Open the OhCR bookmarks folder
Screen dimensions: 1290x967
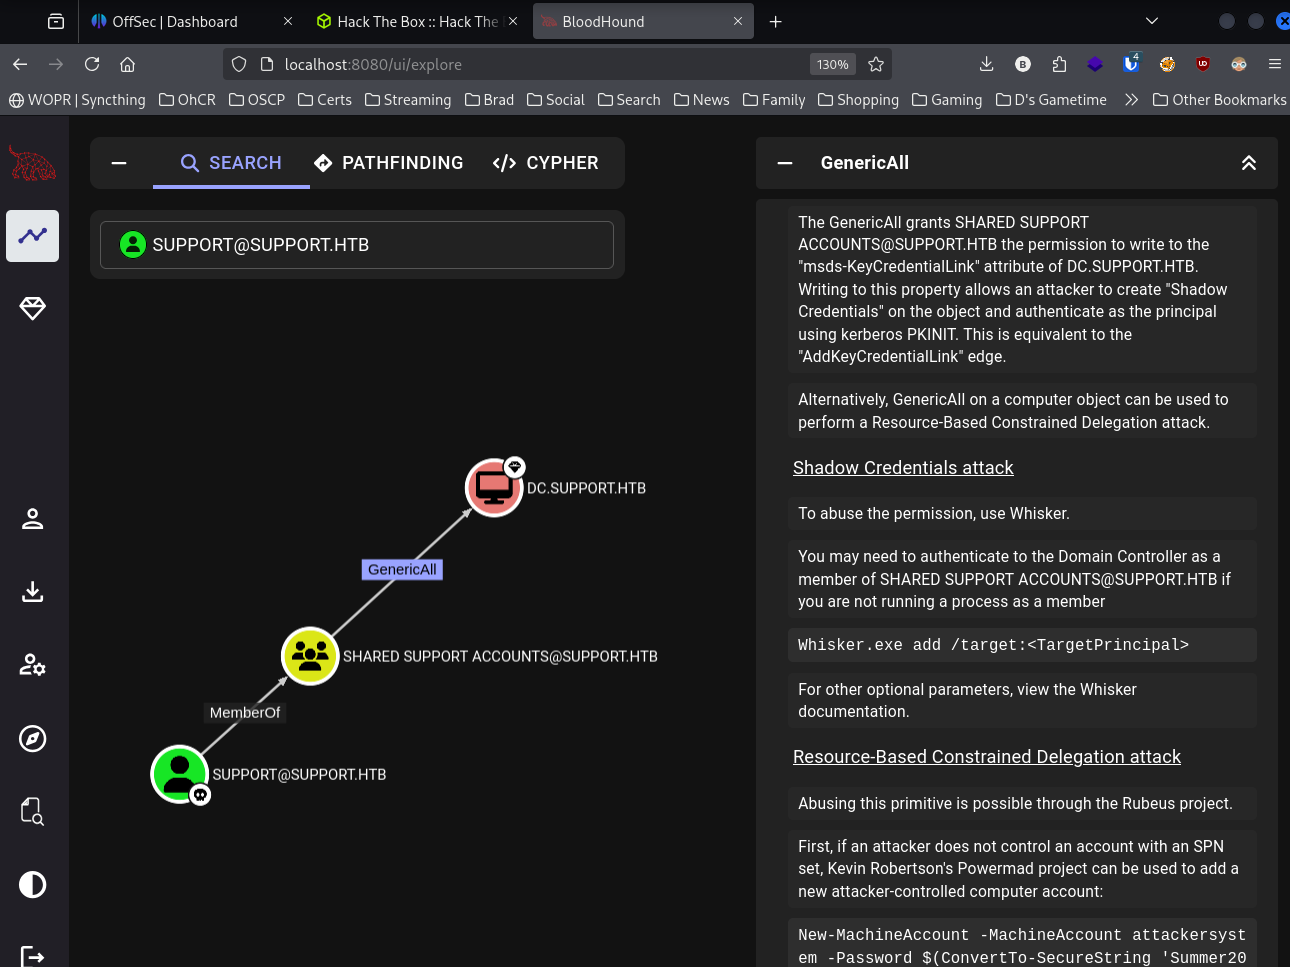pos(187,100)
